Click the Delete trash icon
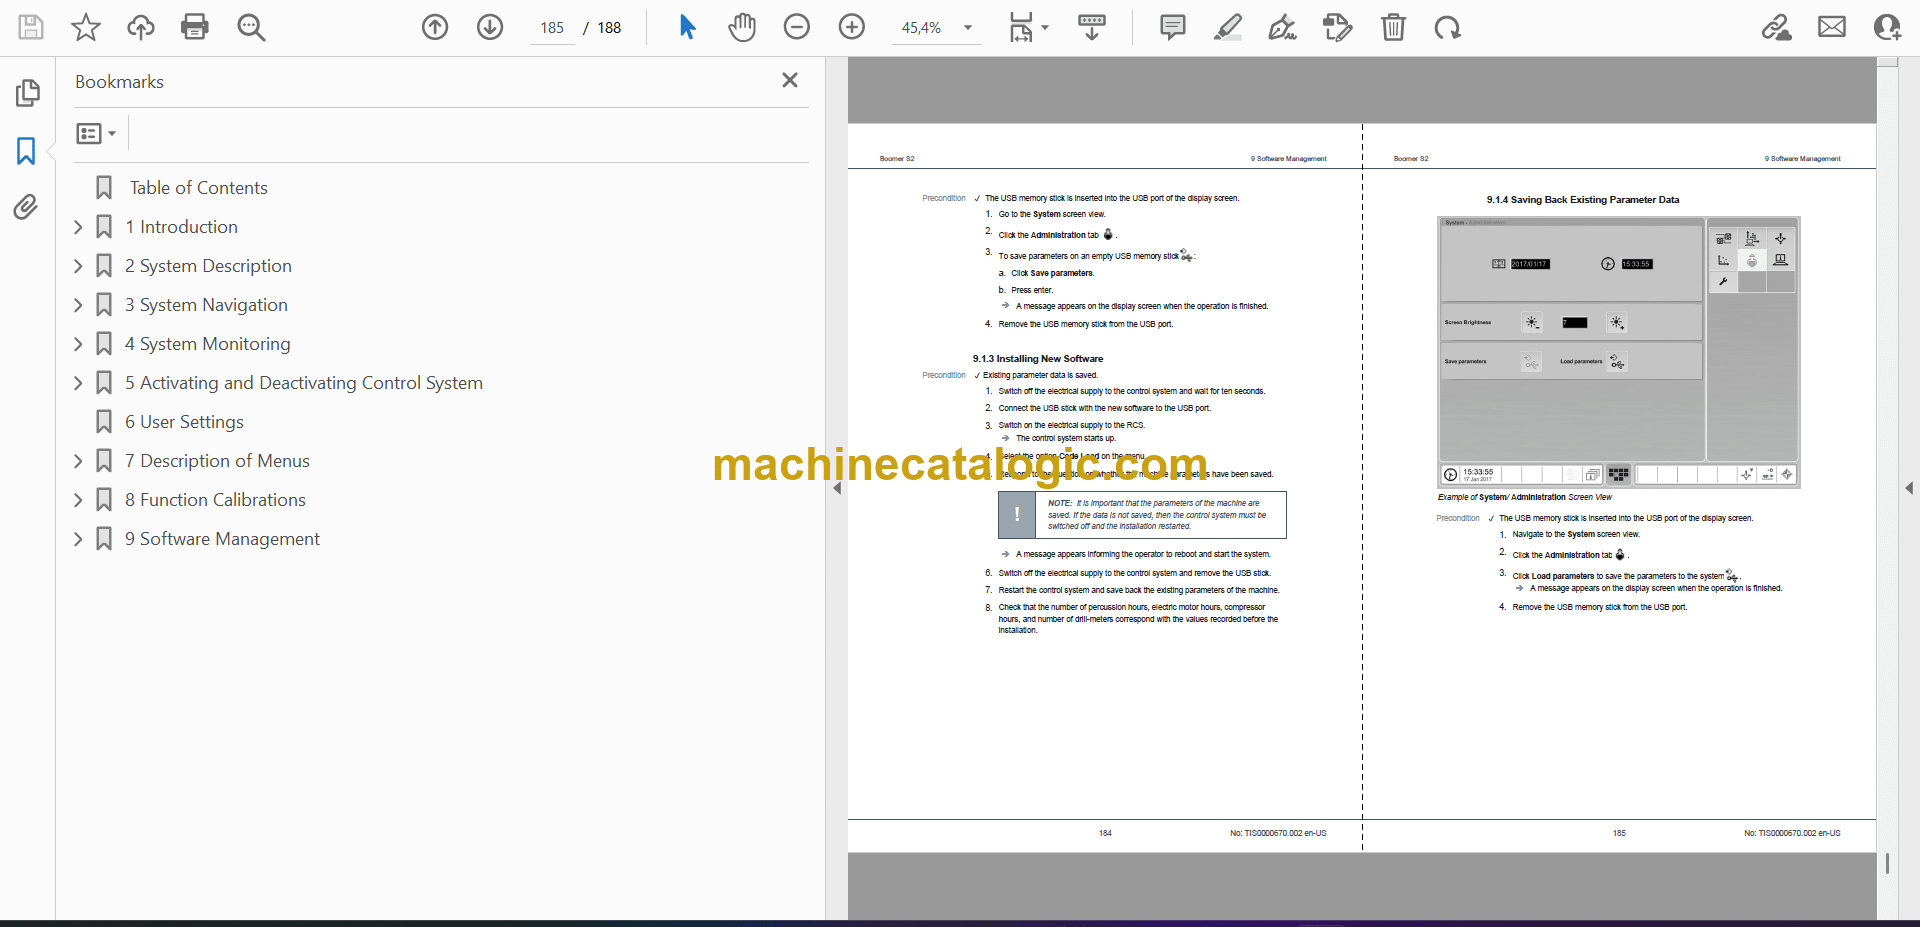The image size is (1920, 927). point(1393,27)
